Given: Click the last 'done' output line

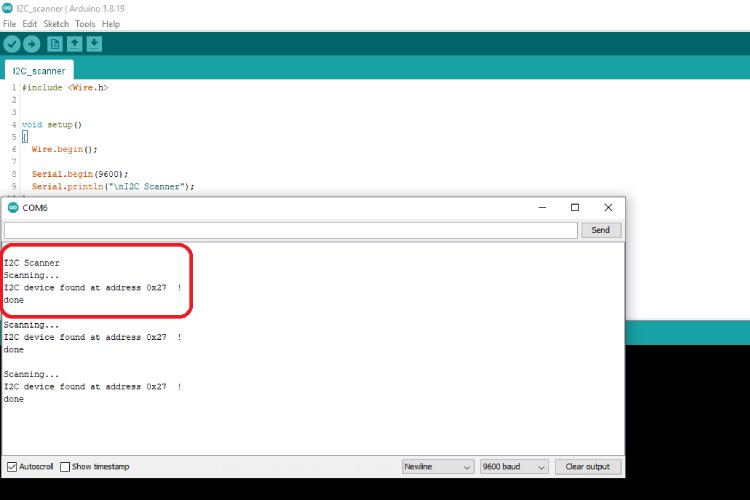Looking at the screenshot, I should tap(13, 399).
